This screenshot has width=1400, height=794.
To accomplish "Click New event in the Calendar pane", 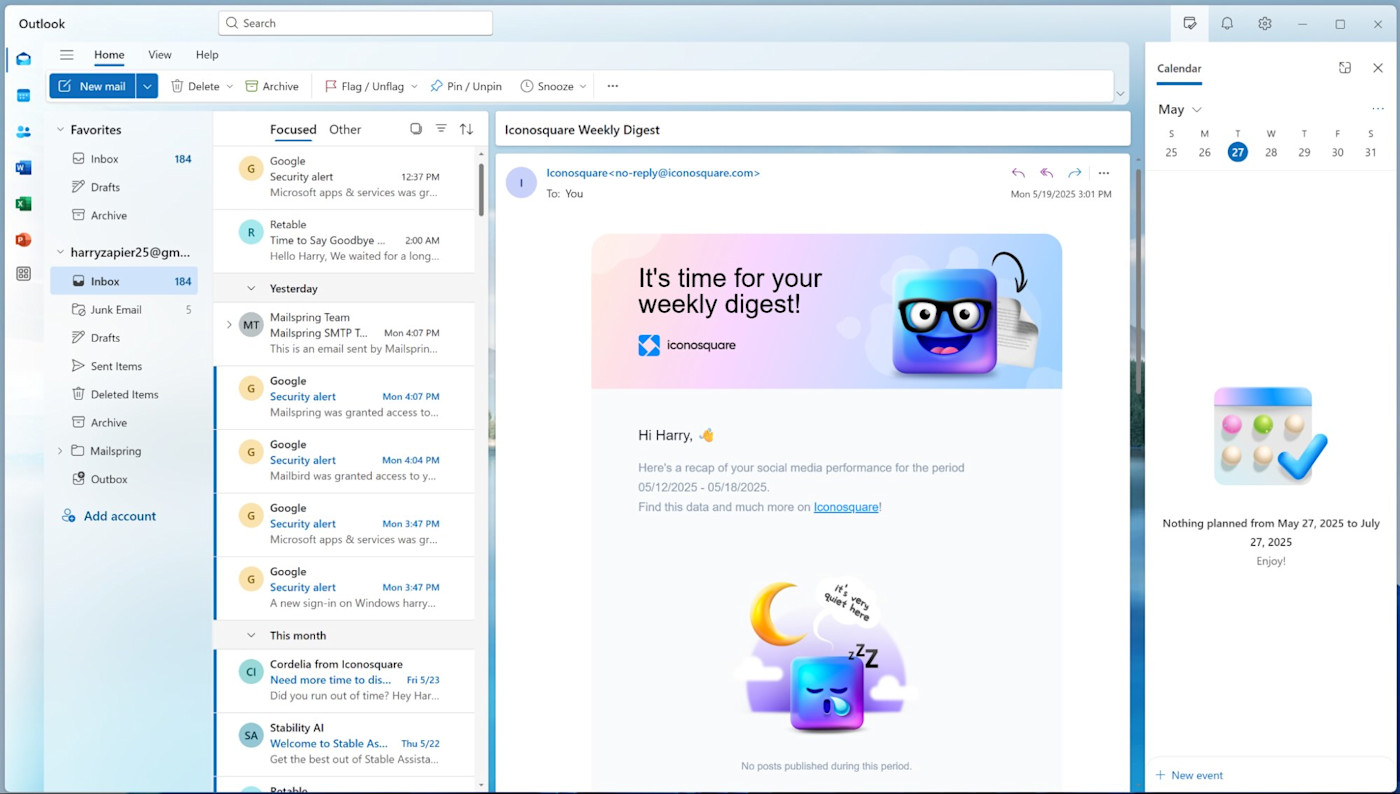I will 1189,775.
